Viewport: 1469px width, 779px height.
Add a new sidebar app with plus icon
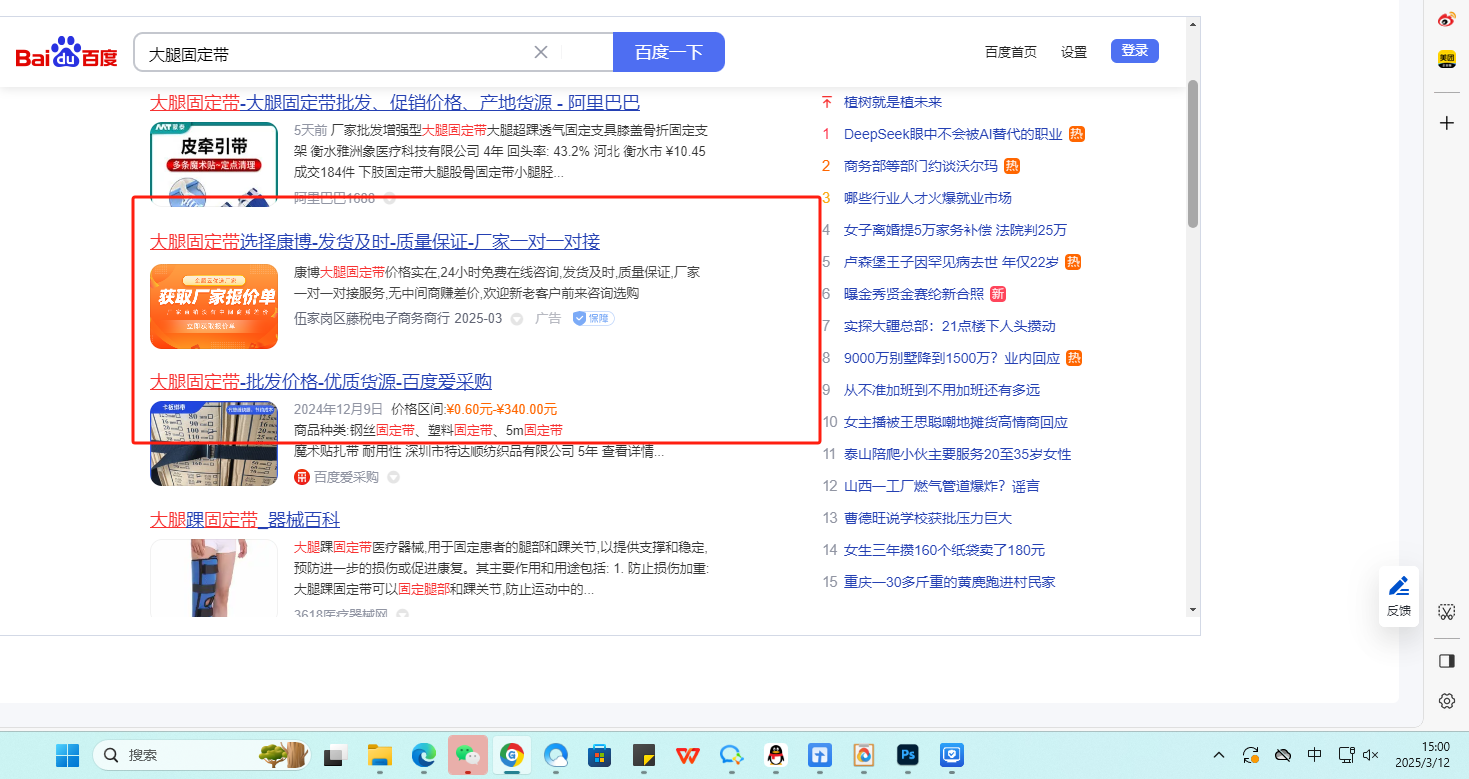[1446, 123]
